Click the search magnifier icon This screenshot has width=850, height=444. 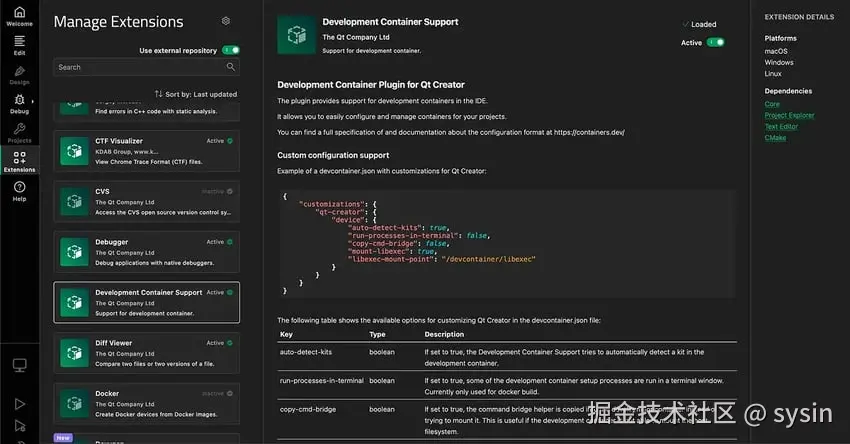[231, 67]
